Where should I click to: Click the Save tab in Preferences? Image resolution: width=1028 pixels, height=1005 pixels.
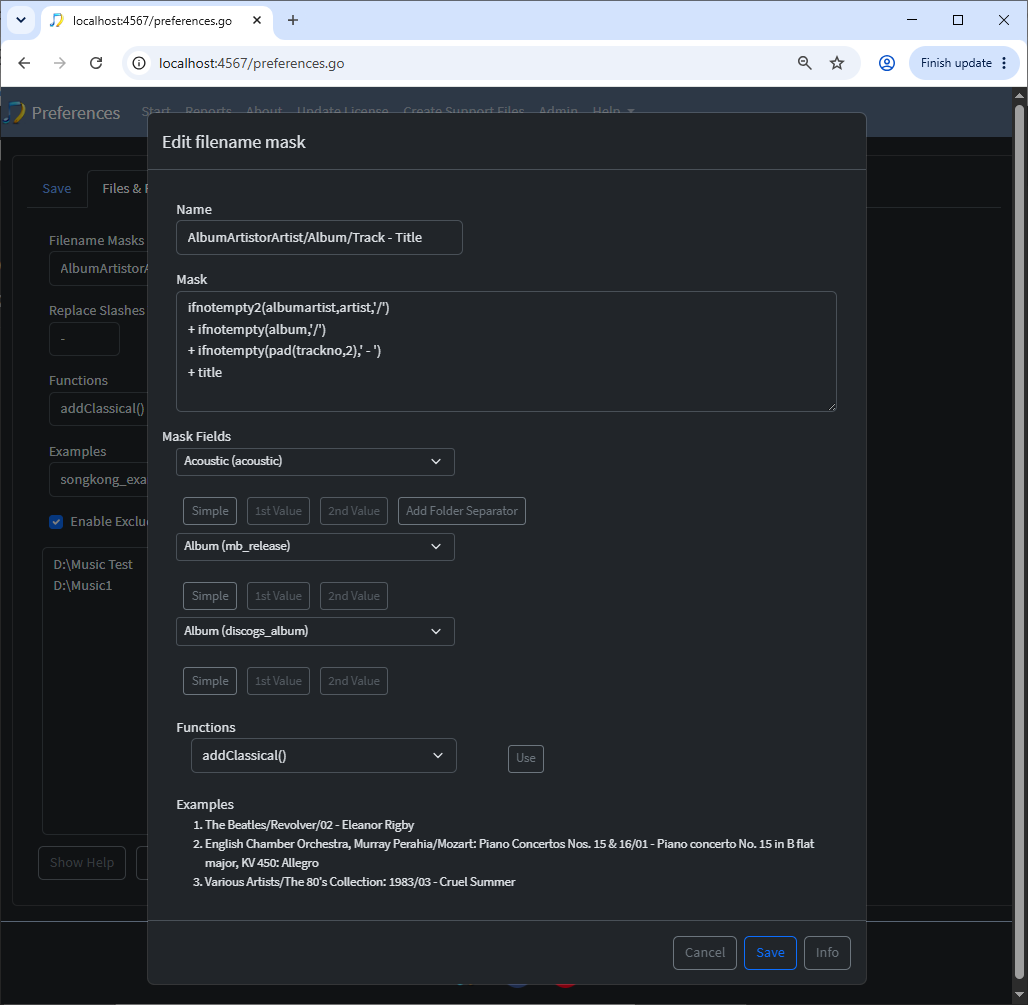click(x=57, y=189)
